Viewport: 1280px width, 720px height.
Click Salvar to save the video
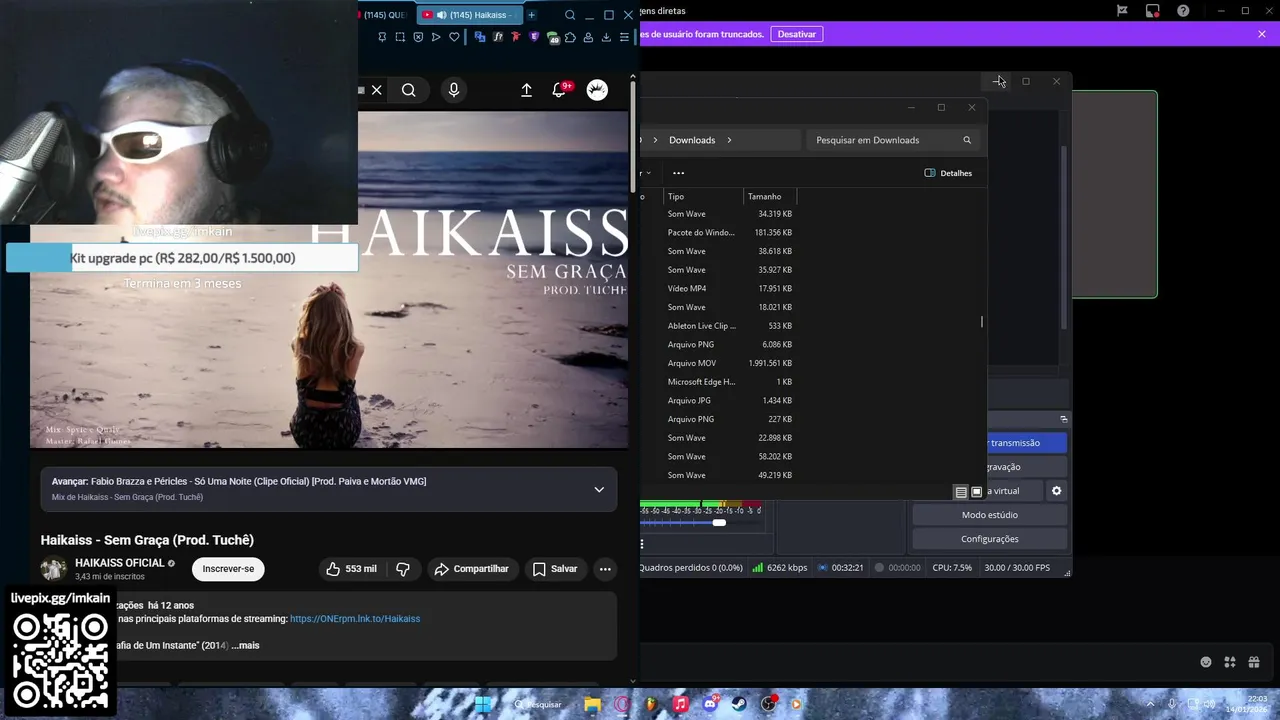[555, 569]
